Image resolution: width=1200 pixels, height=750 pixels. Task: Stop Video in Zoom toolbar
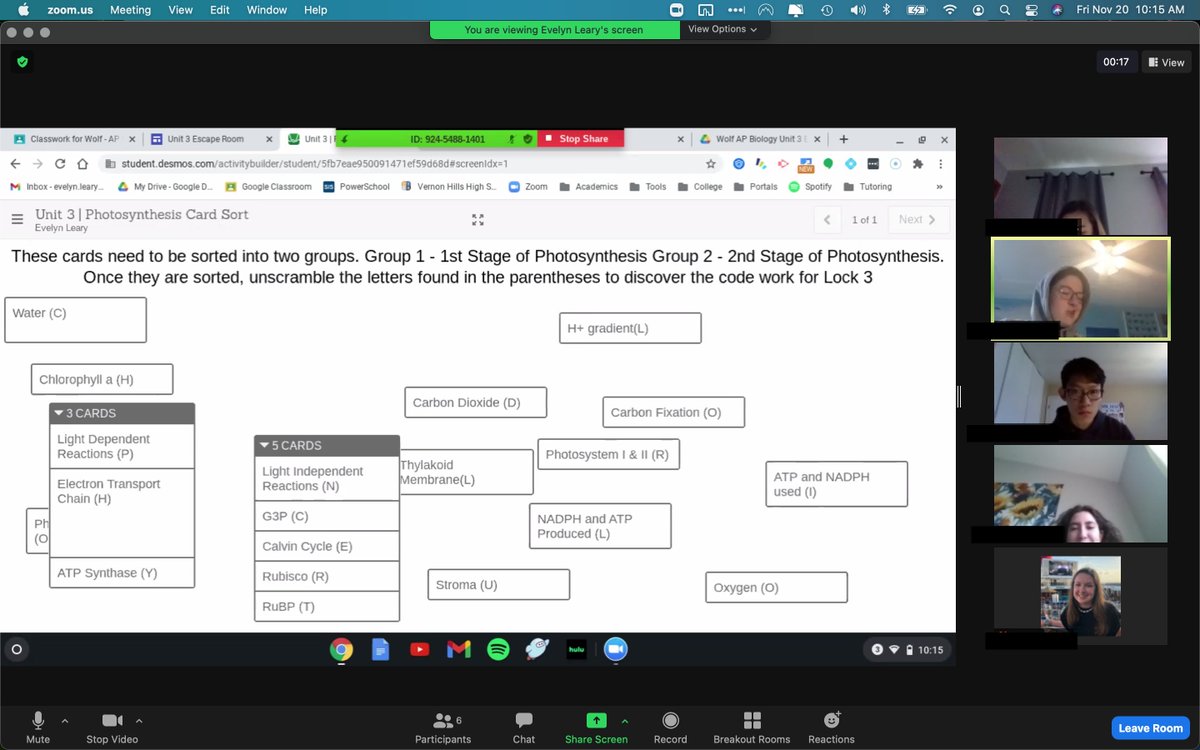pyautogui.click(x=112, y=728)
